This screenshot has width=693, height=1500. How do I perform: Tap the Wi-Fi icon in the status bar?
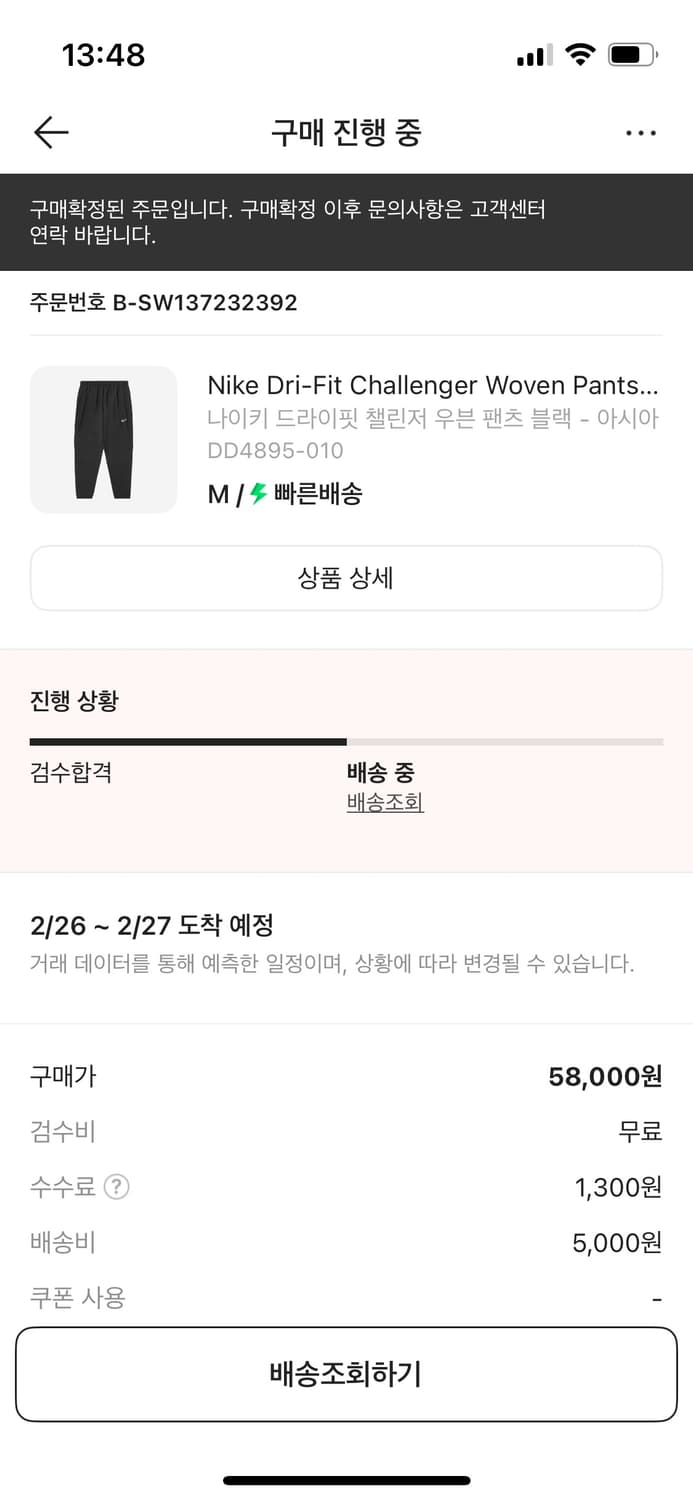coord(580,55)
